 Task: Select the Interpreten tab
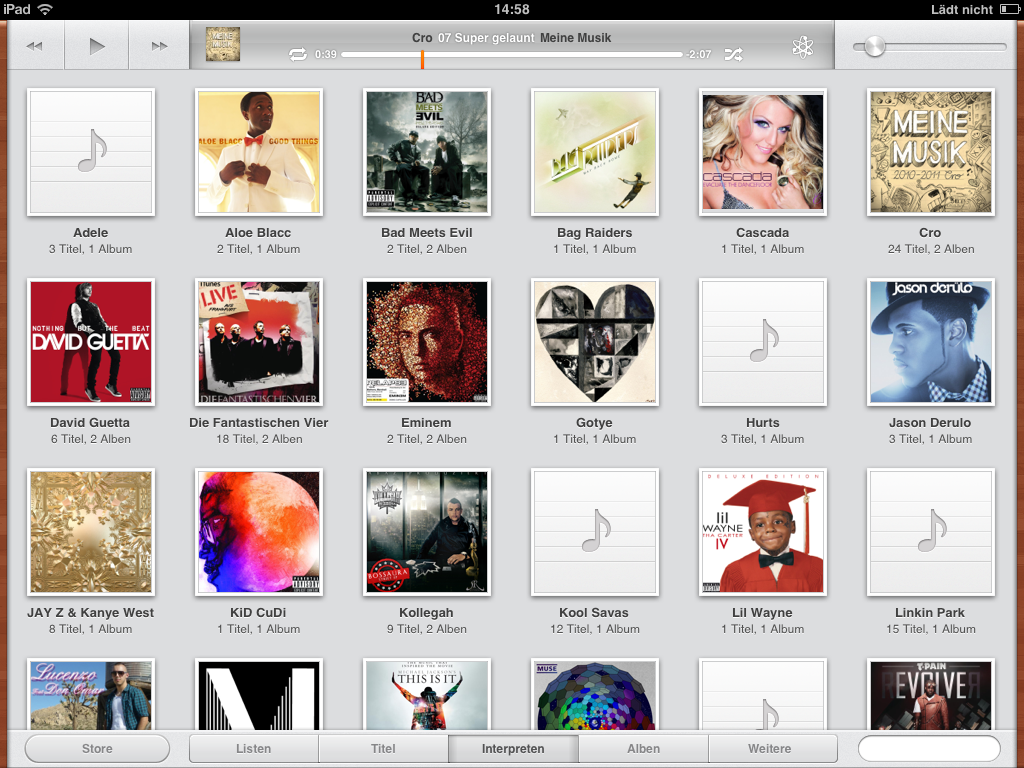tap(513, 748)
